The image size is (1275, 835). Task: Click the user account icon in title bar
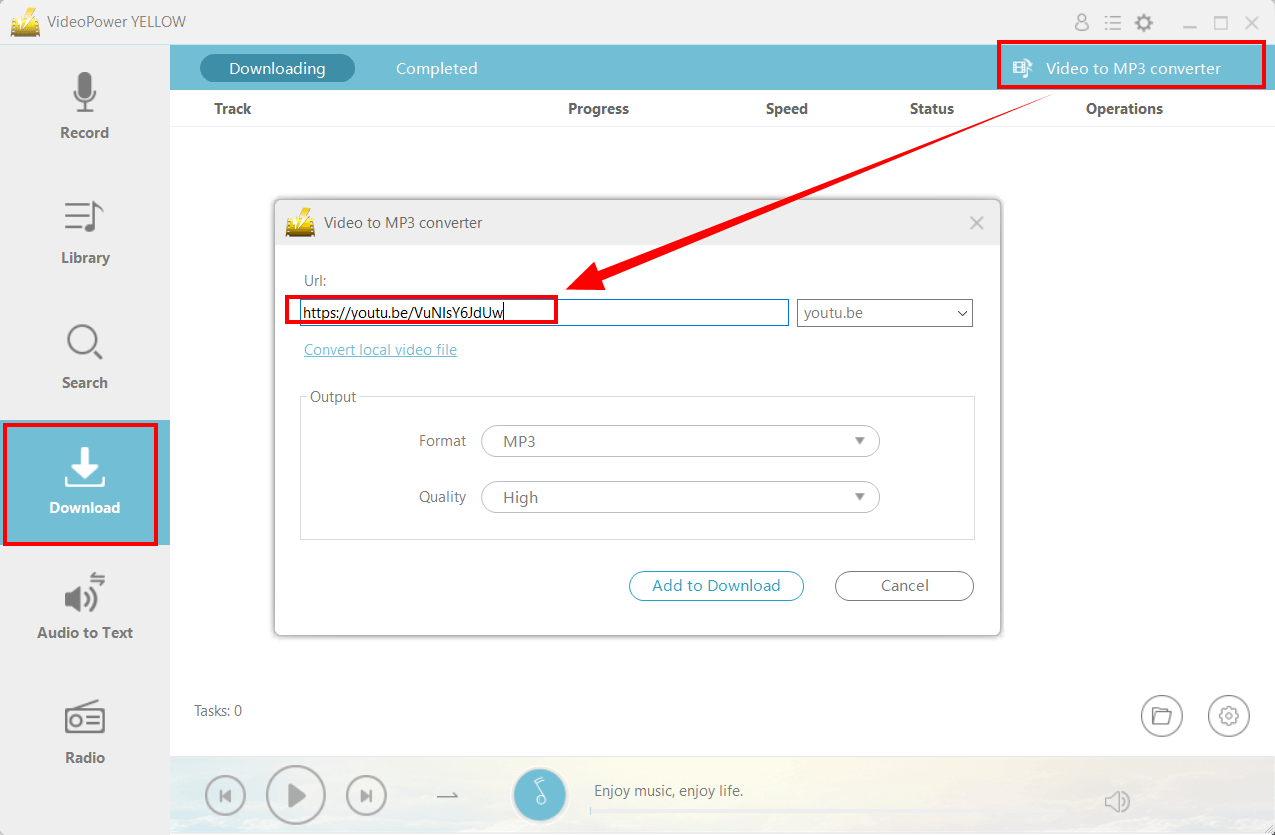(x=1081, y=22)
